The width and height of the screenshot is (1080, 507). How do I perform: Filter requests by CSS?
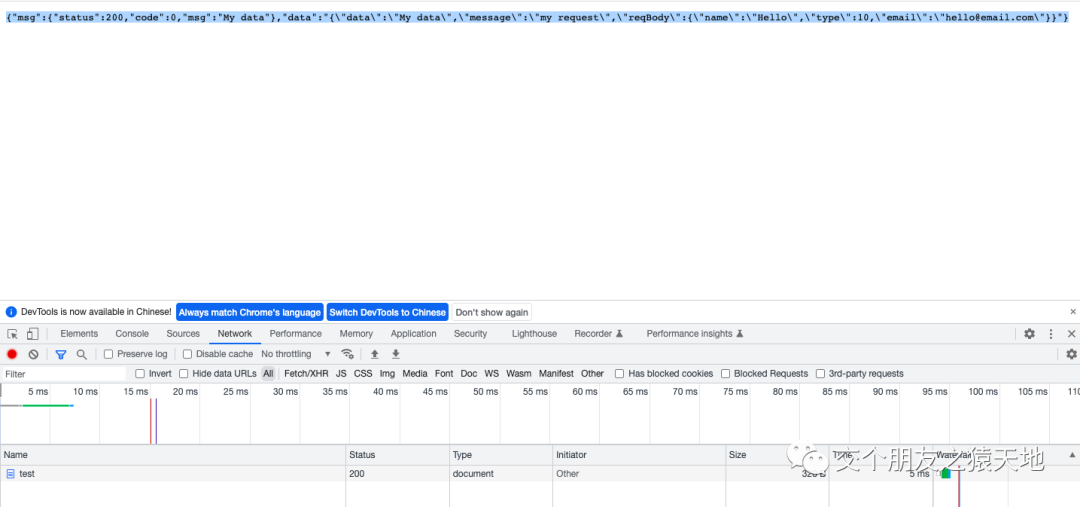pos(363,373)
